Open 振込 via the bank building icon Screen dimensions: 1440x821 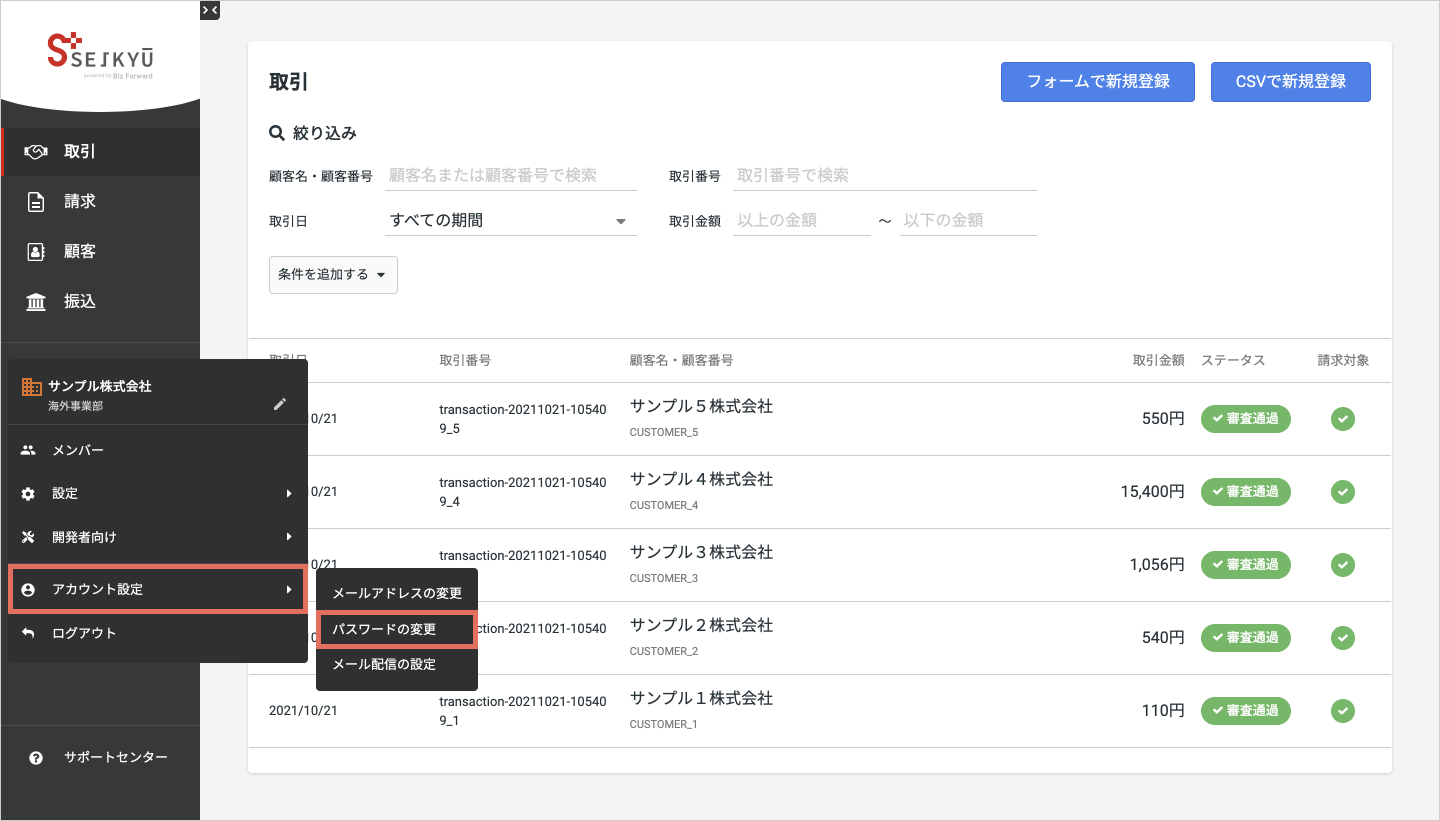36,302
